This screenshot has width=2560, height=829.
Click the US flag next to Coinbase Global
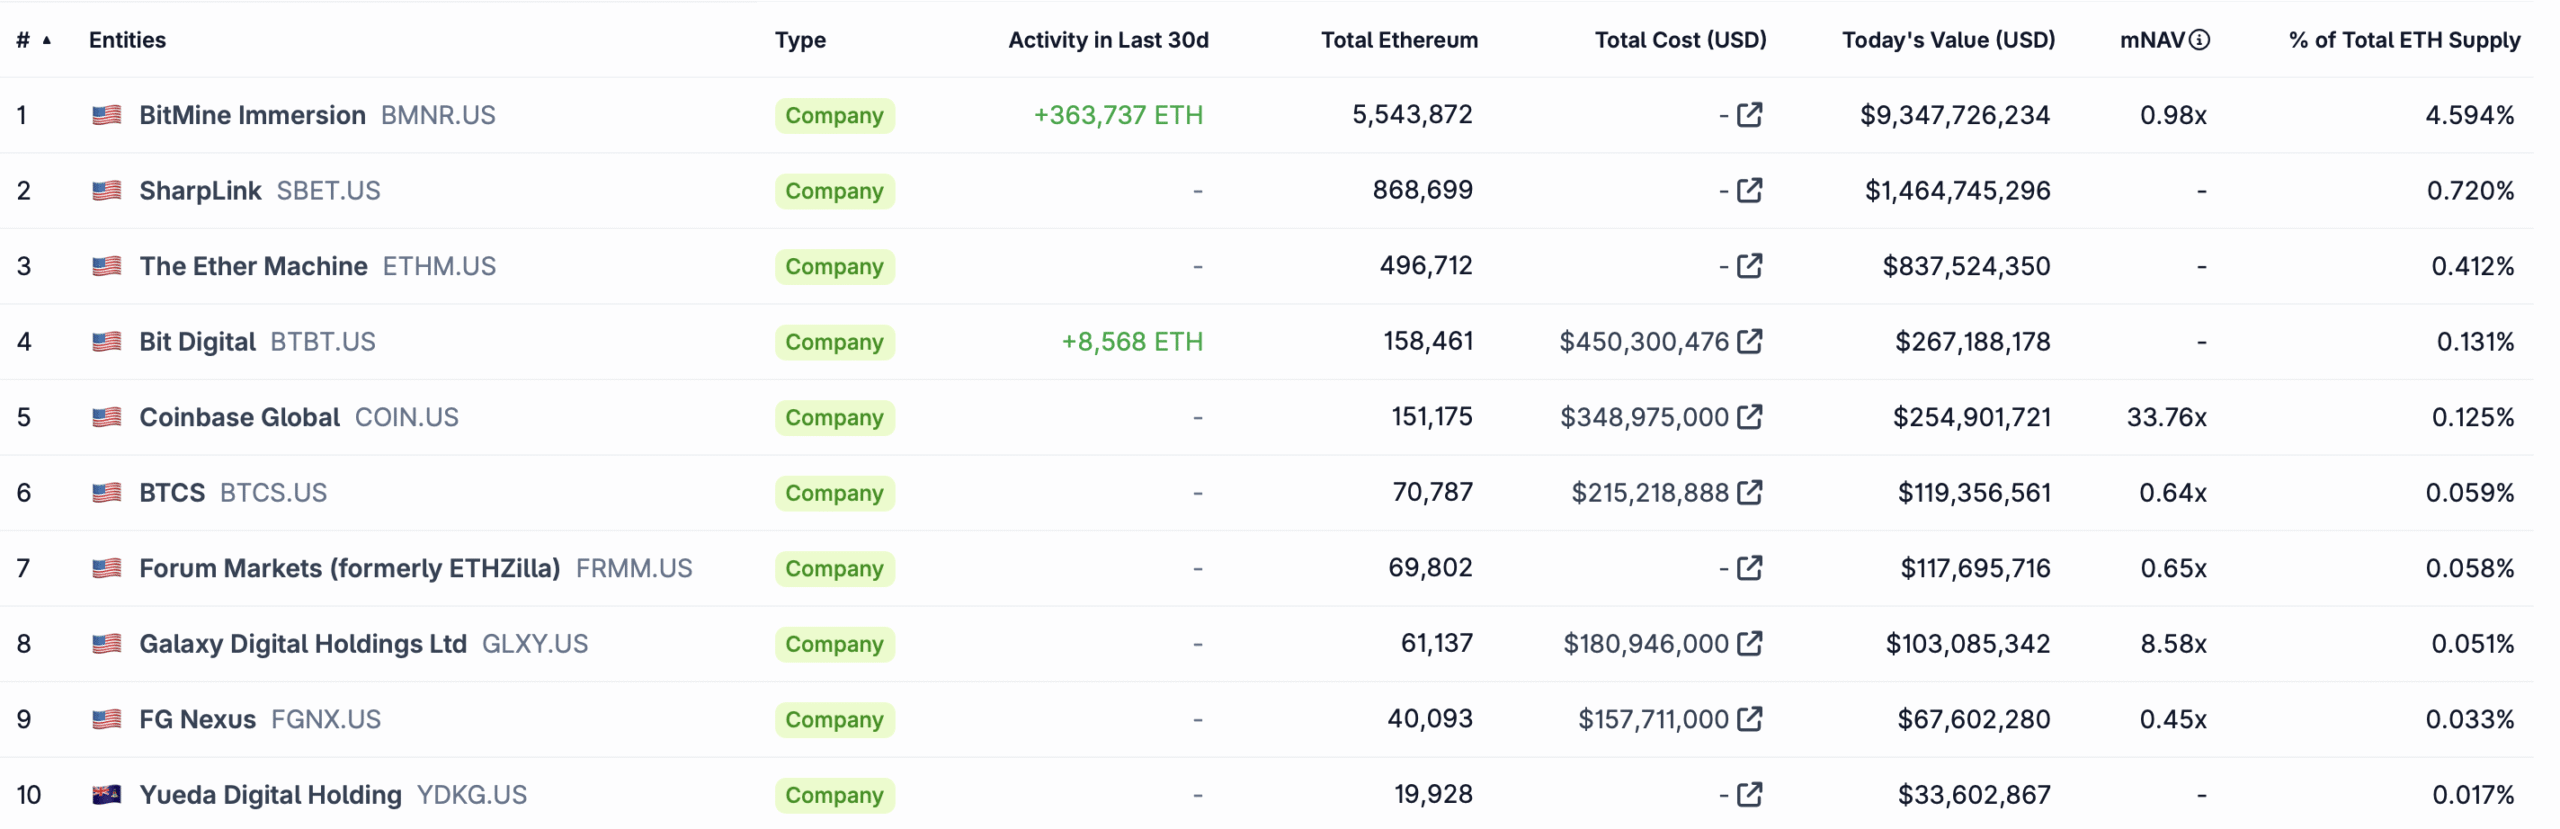tap(107, 417)
